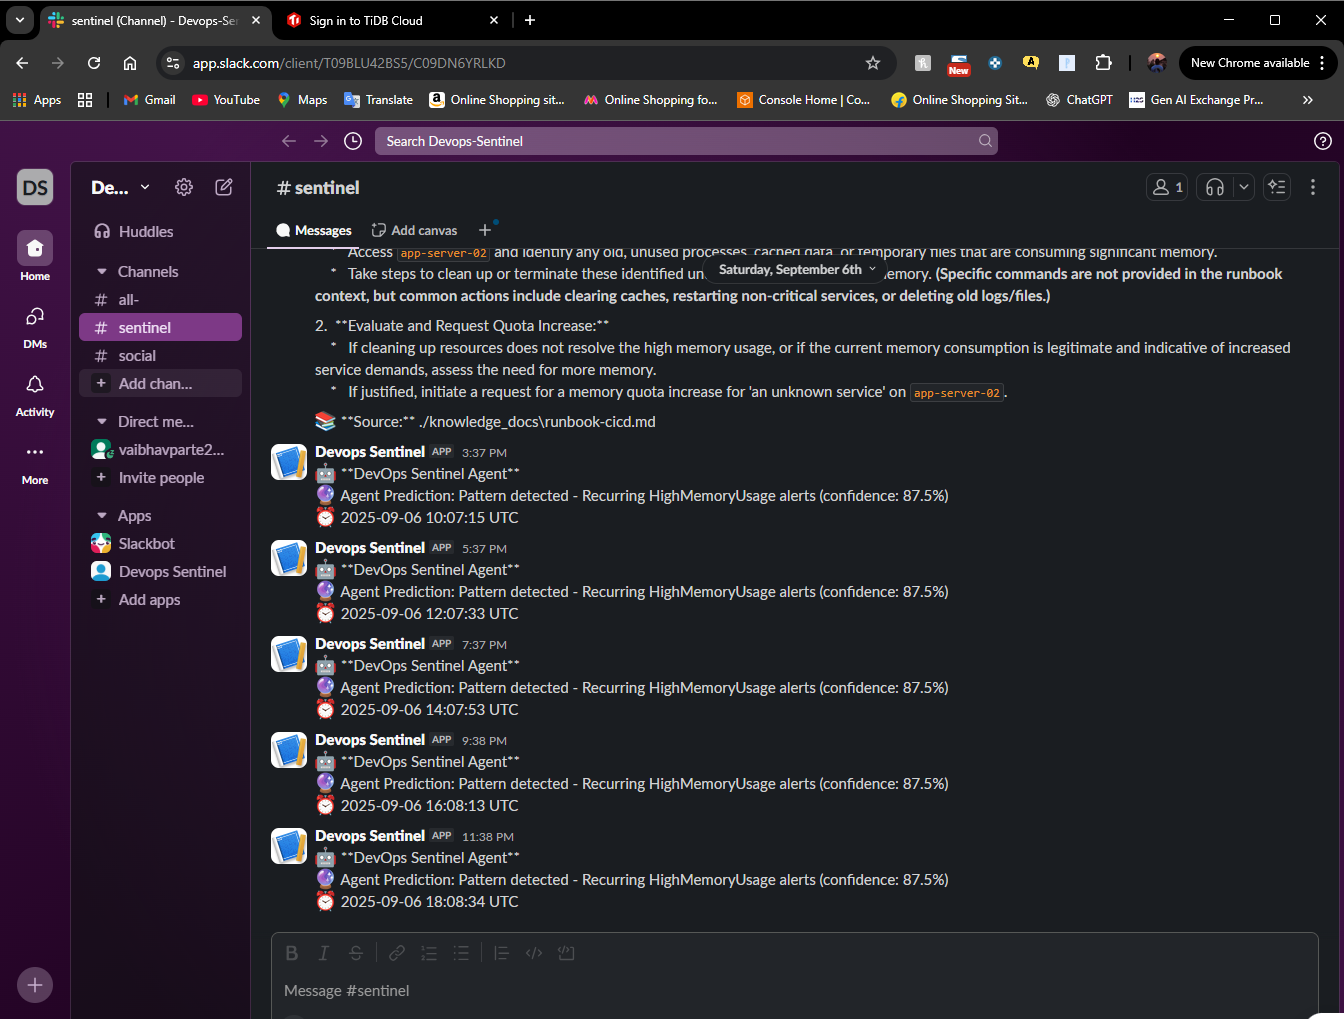Collapse the Apps section

click(x=101, y=515)
